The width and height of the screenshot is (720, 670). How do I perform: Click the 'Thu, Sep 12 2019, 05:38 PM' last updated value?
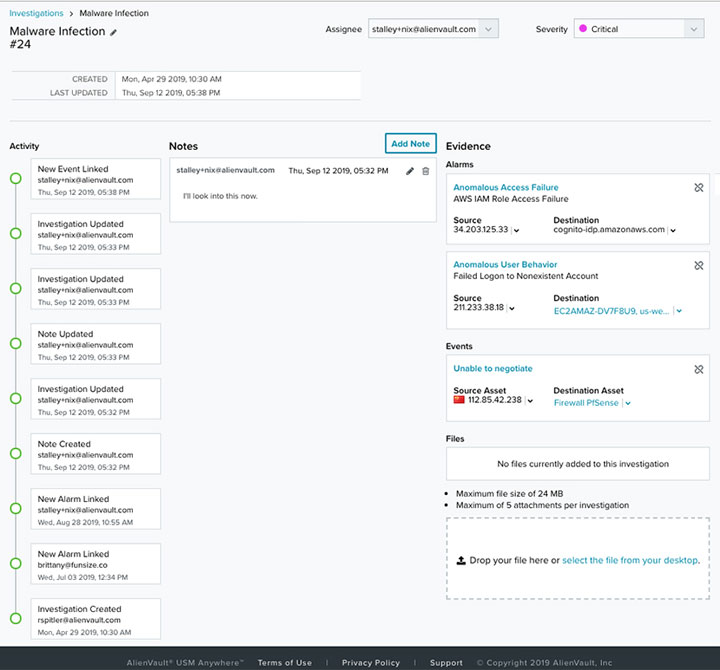click(171, 93)
